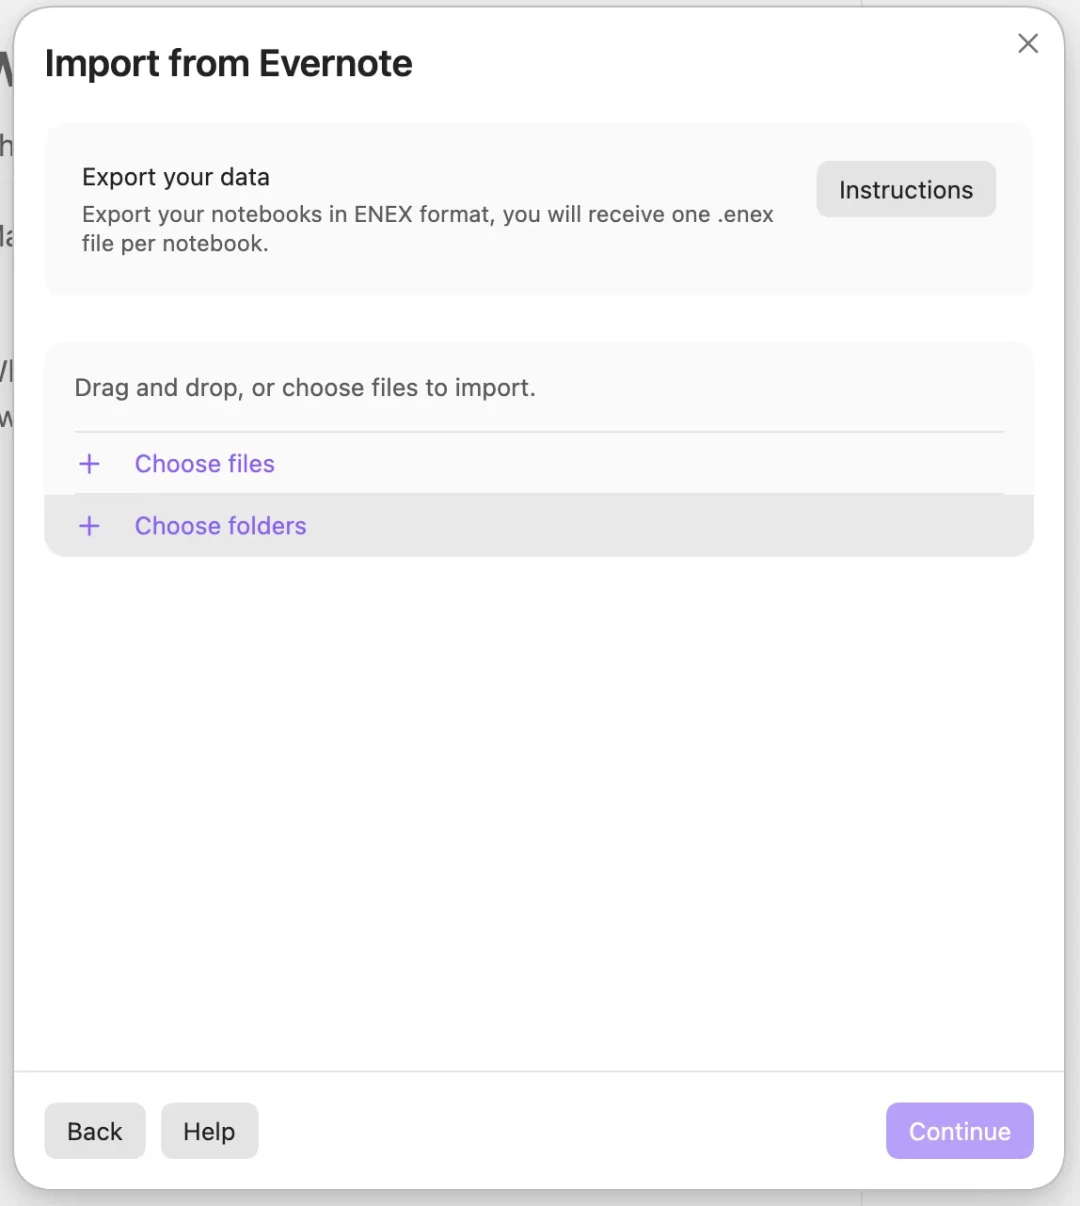The height and width of the screenshot is (1206, 1080).
Task: Click the plus icon beside Choose folders
Action: click(x=89, y=526)
